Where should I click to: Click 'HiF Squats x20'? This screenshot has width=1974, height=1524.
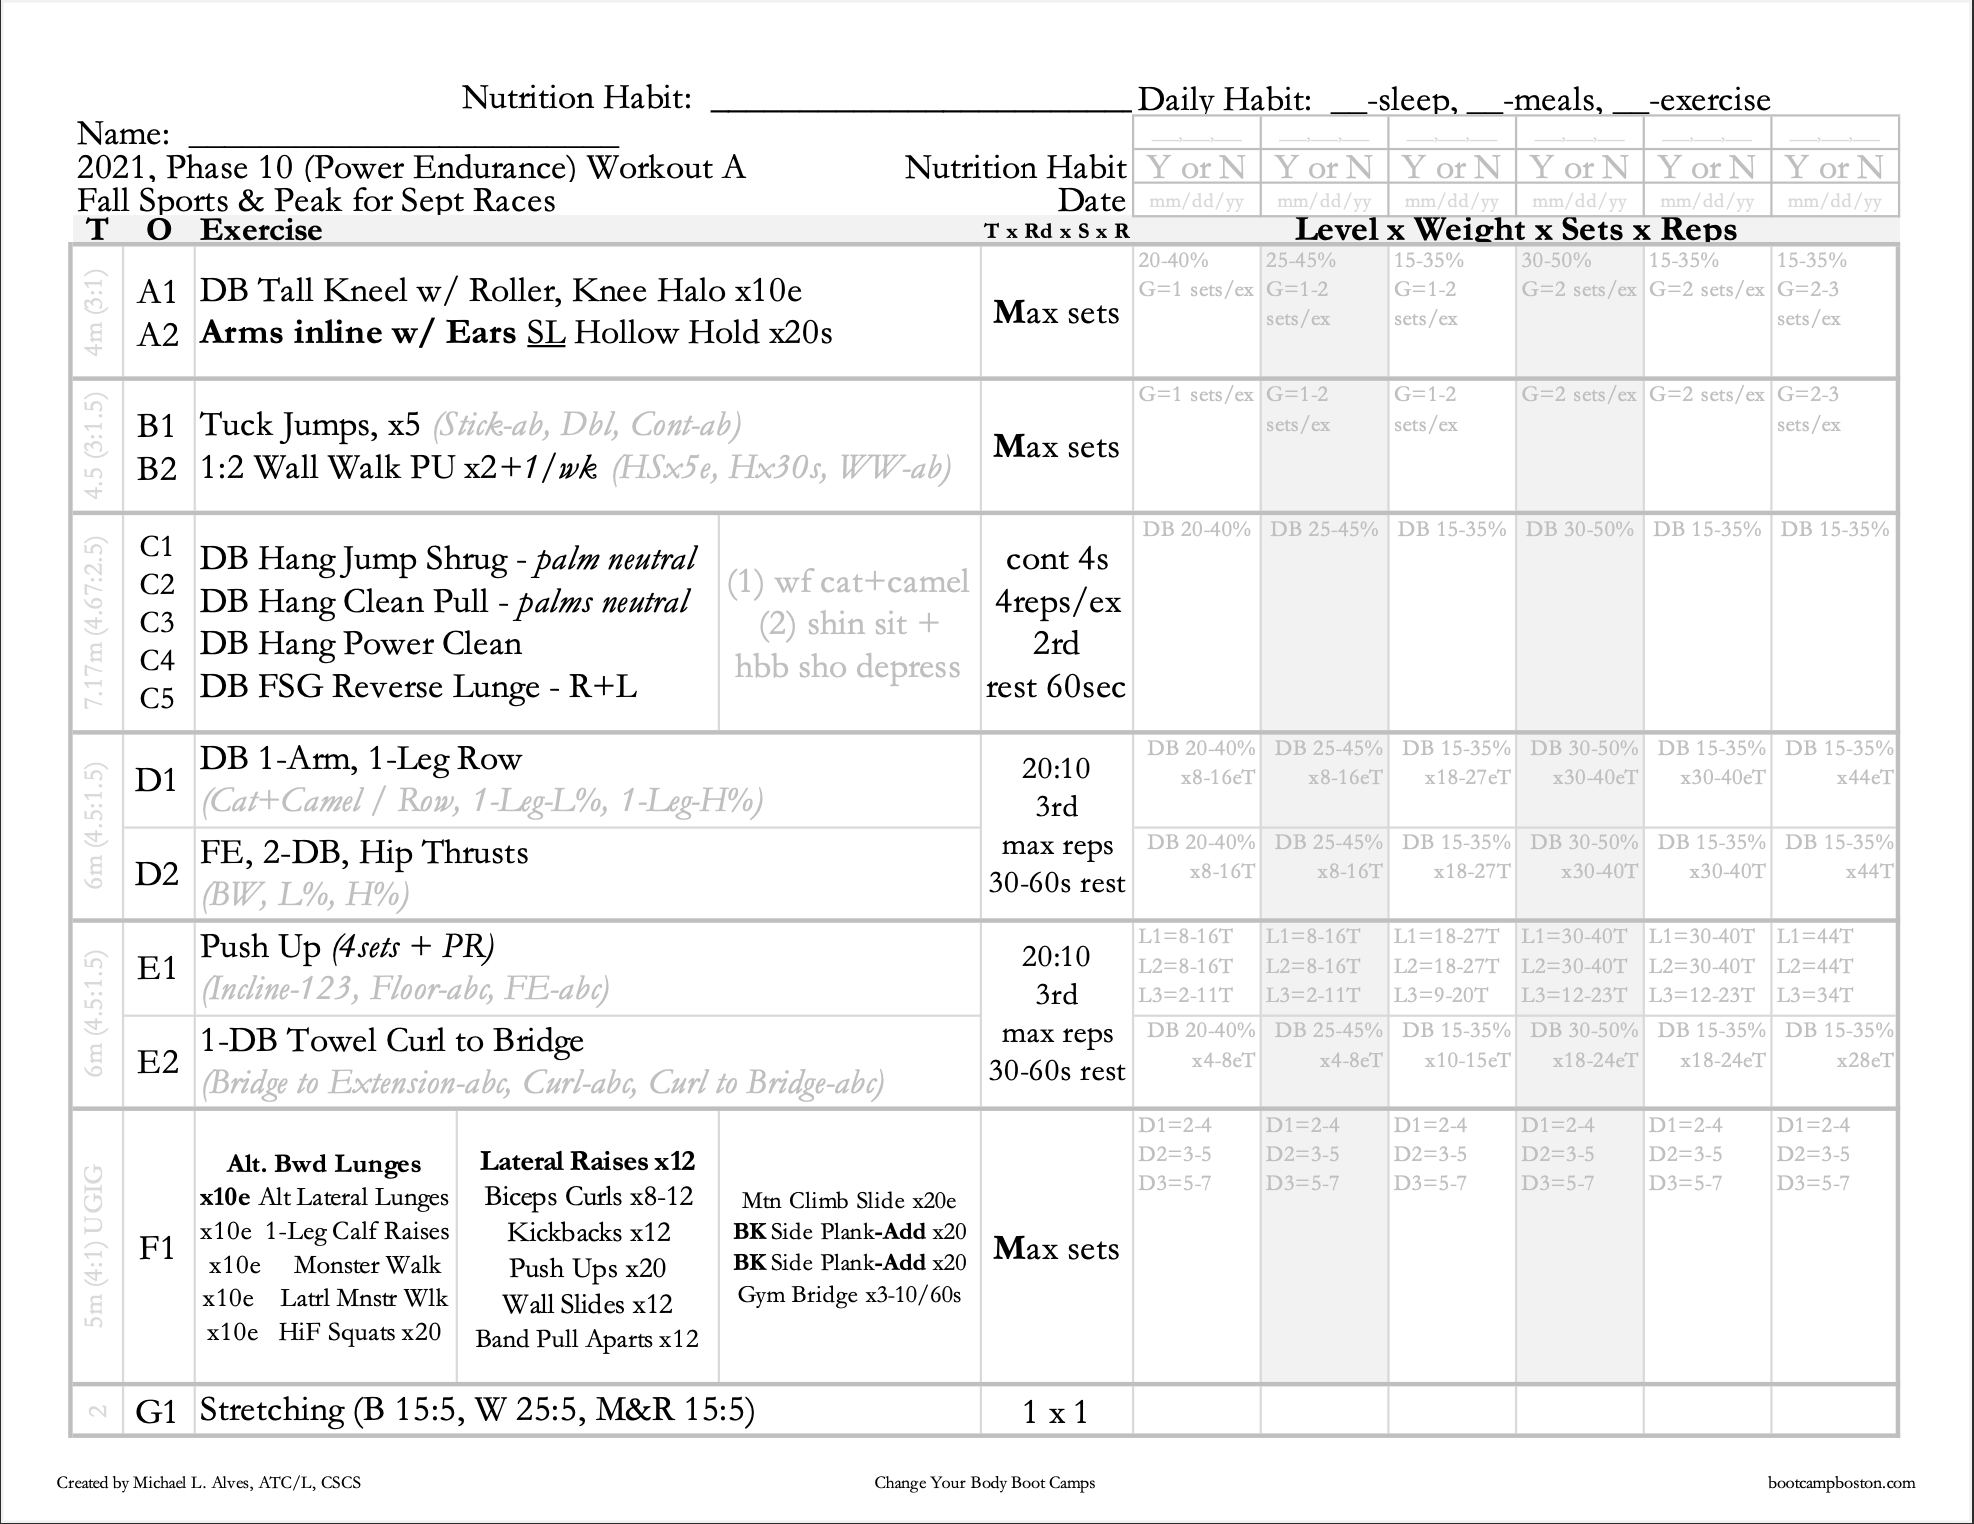[360, 1332]
